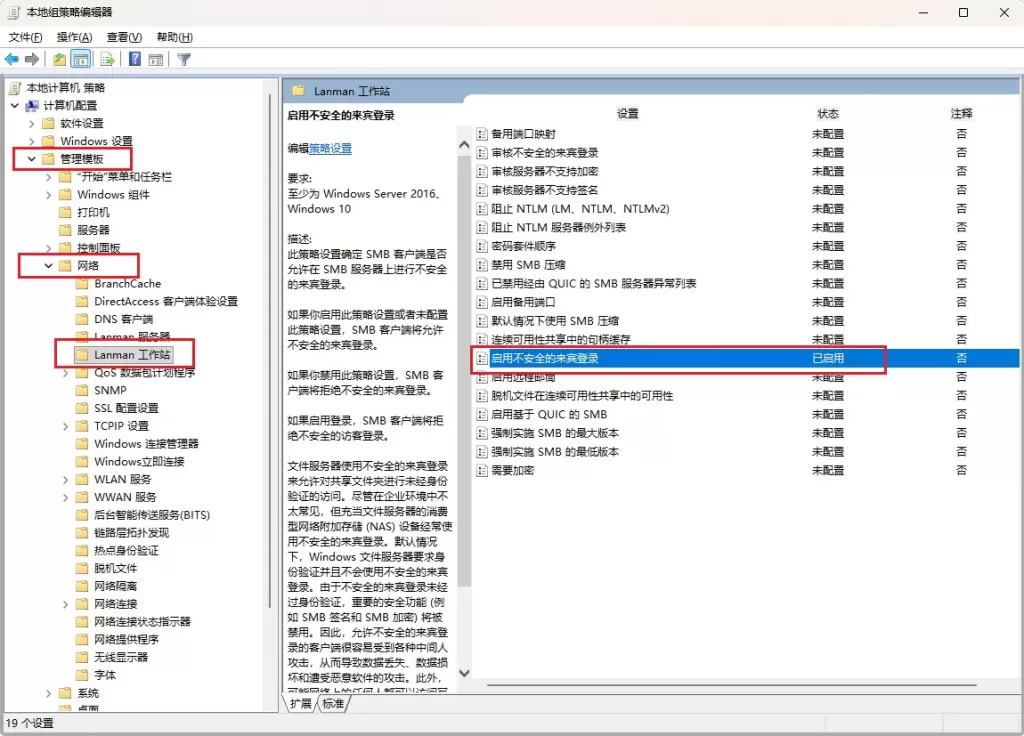Viewport: 1024px width, 736px height.
Task: Expand the WLAN 服务 tree node
Action: click(65, 479)
